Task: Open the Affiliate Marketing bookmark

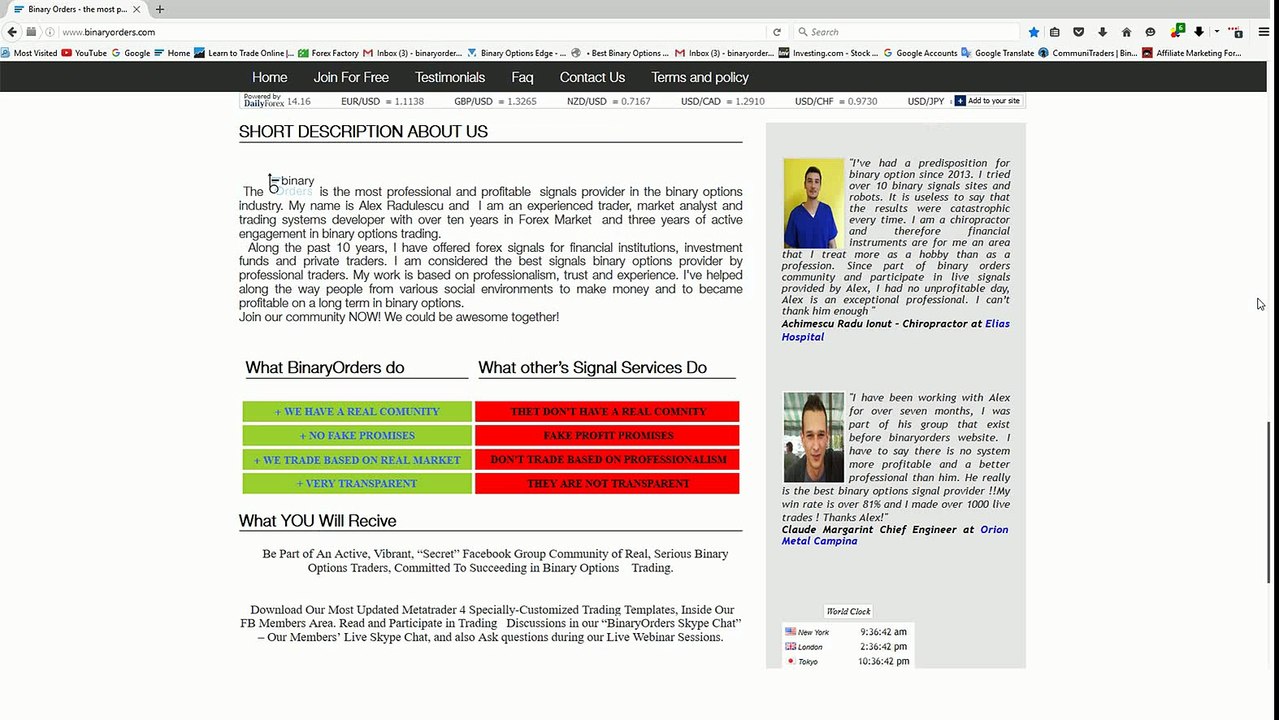Action: click(x=1192, y=53)
